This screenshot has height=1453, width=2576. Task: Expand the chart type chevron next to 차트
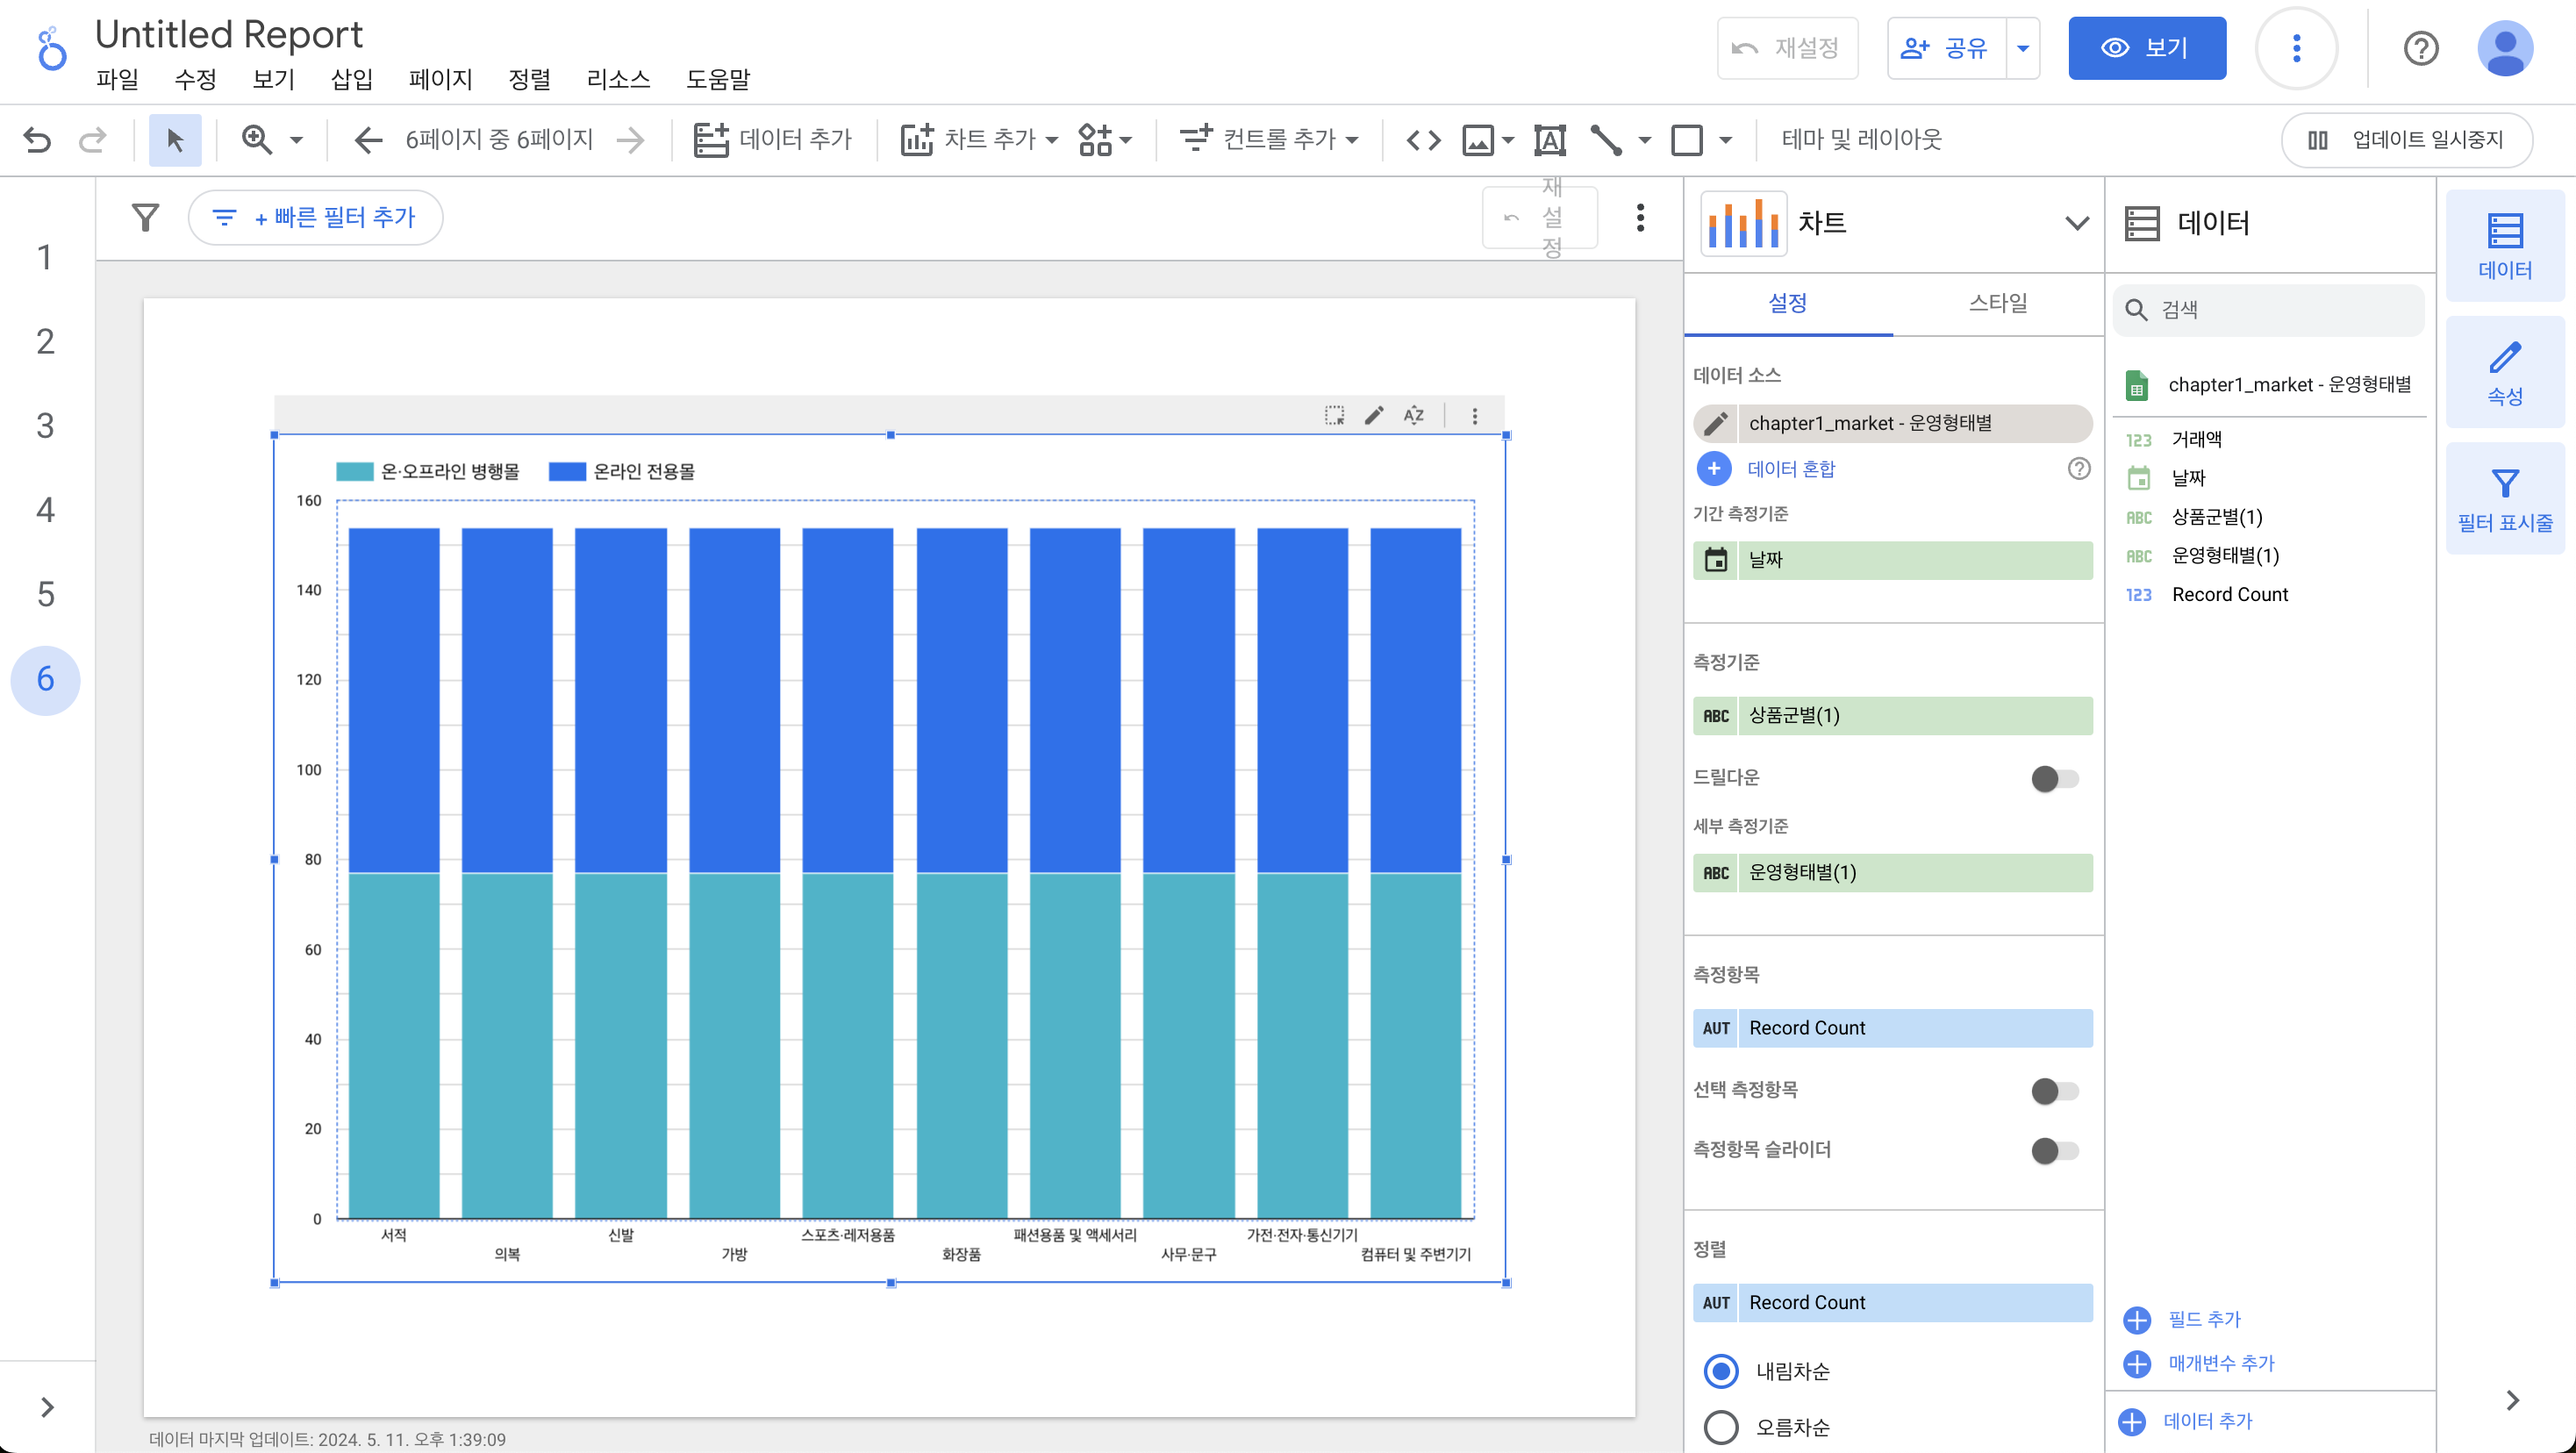2076,223
